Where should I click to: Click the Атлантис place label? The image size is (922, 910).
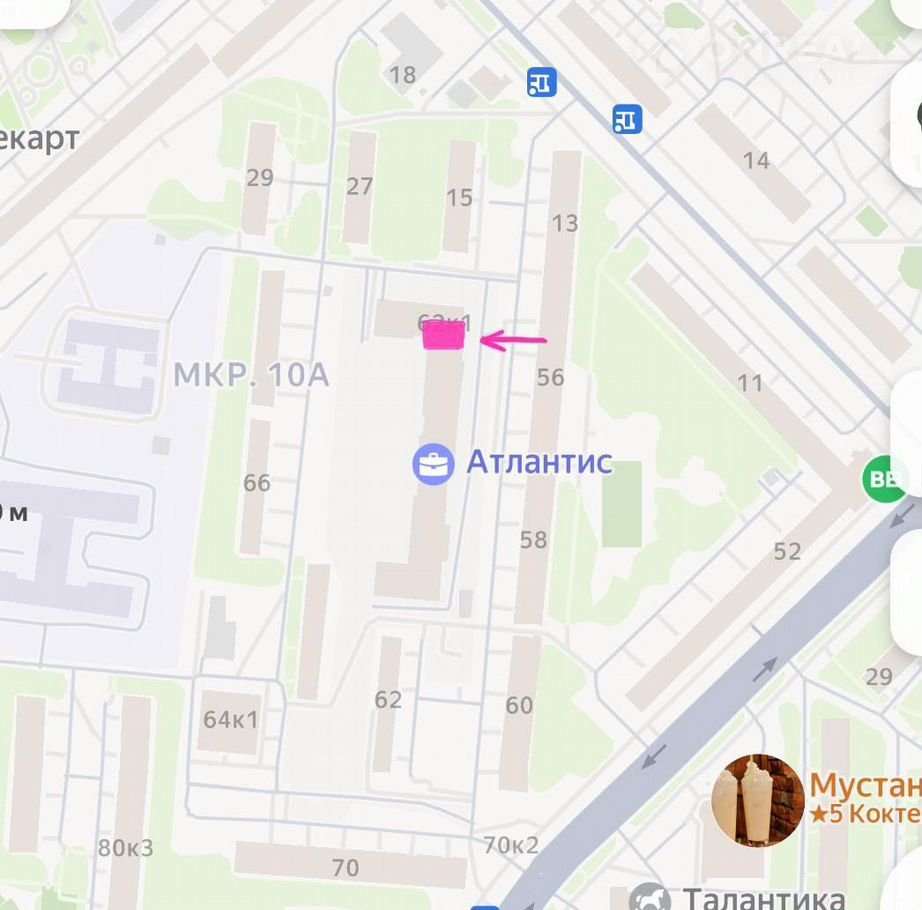click(x=539, y=462)
